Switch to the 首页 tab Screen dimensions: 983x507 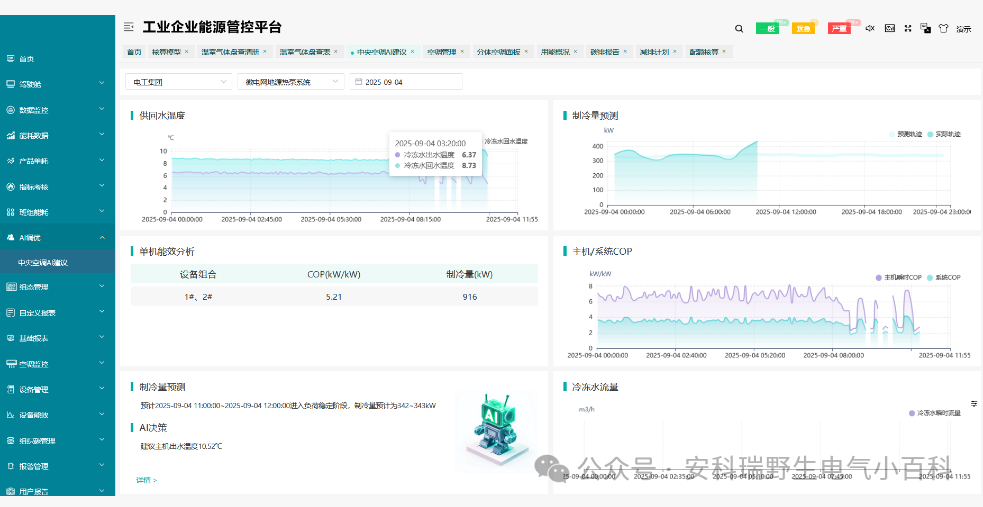(x=134, y=51)
